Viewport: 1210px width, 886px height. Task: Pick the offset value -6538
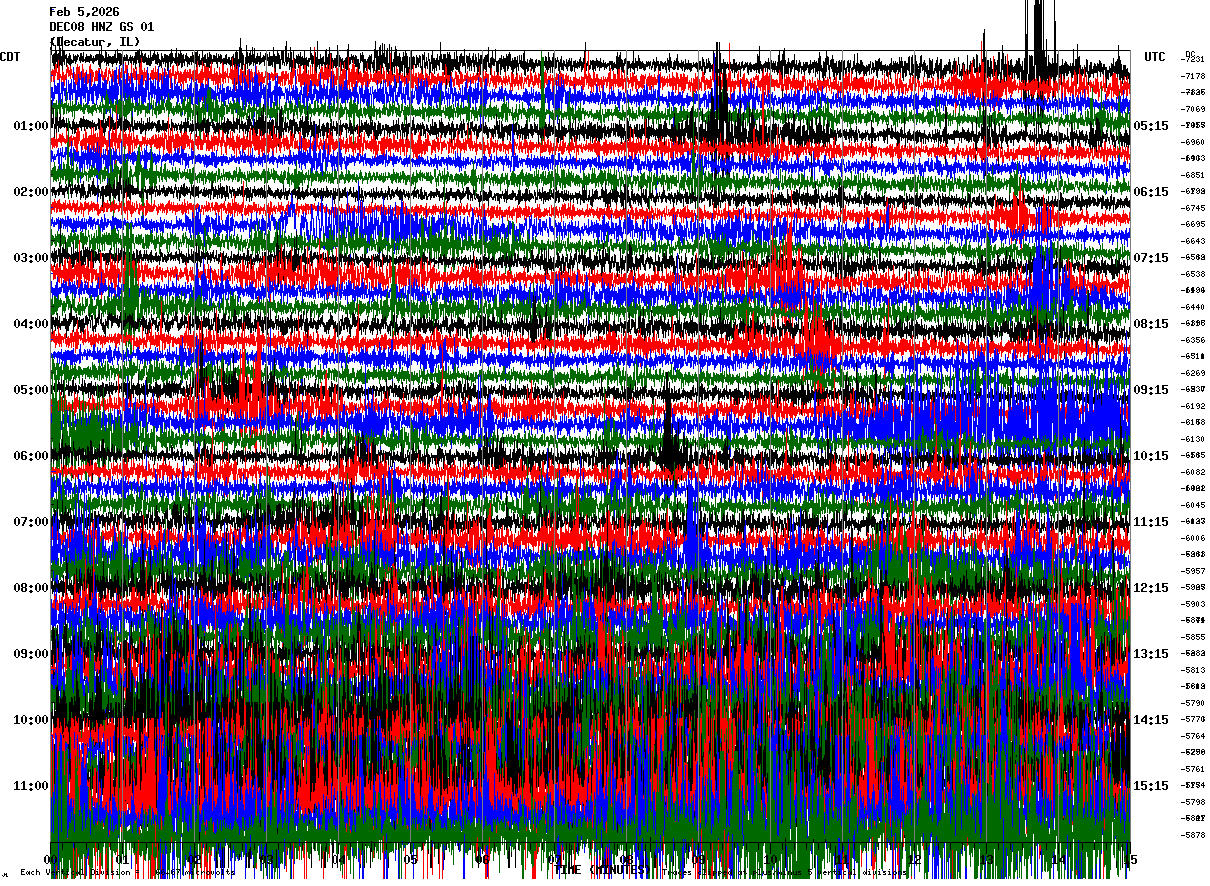click(x=1194, y=274)
